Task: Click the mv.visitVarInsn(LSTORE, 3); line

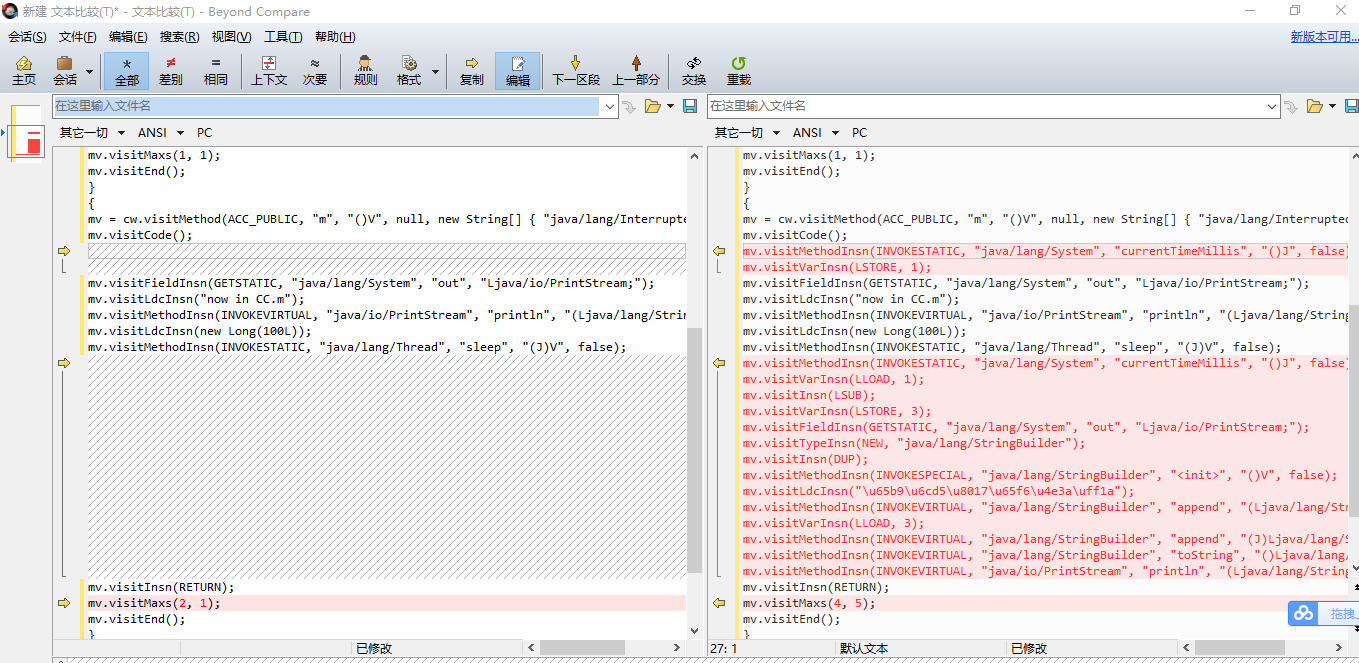Action: (x=836, y=411)
